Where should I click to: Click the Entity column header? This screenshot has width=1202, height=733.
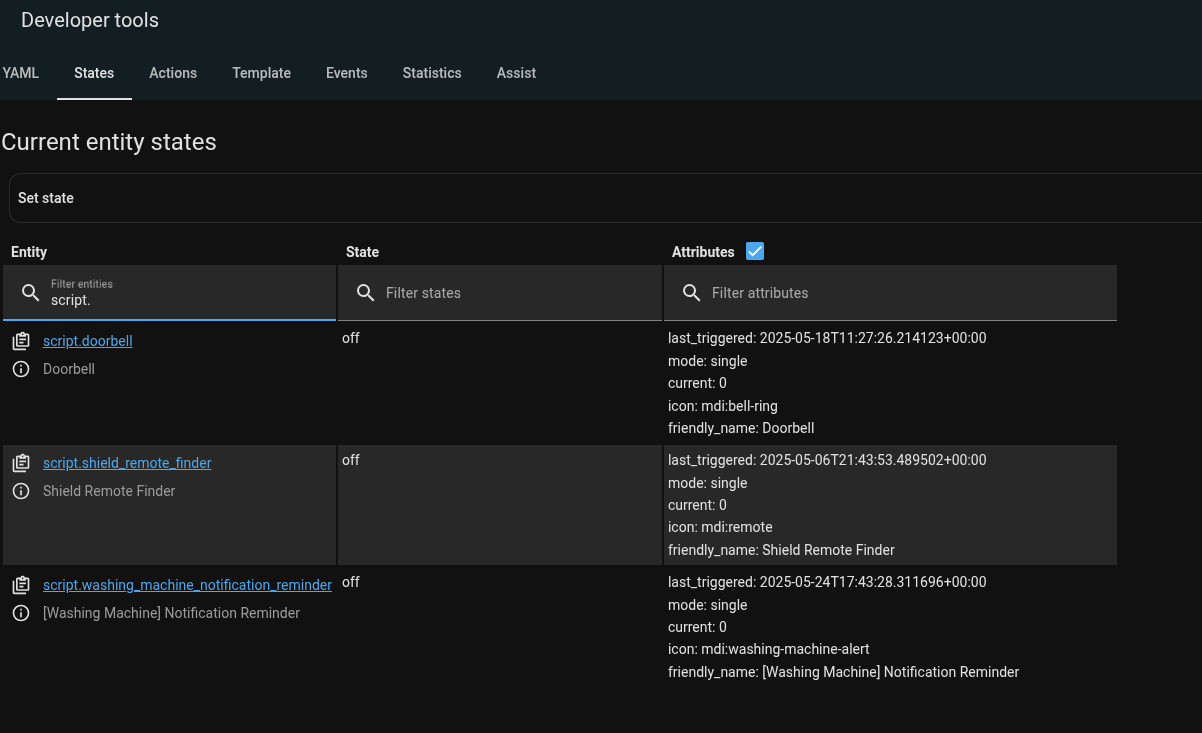[29, 252]
